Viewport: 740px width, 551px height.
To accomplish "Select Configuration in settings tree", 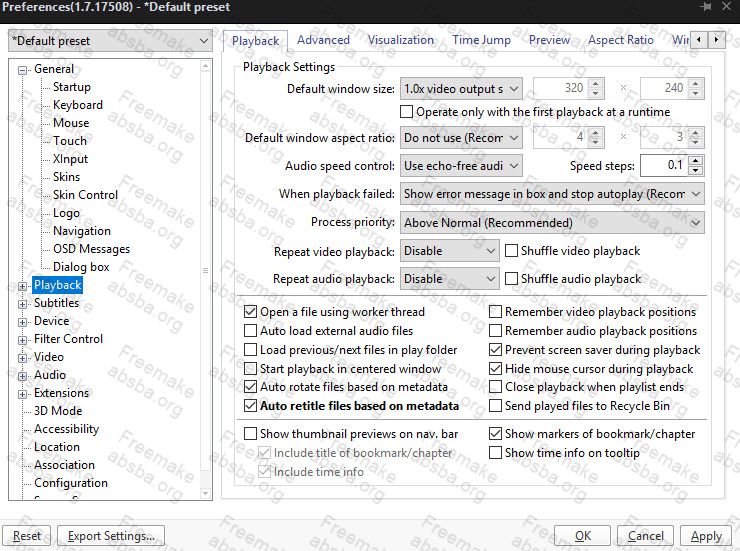I will click(71, 483).
